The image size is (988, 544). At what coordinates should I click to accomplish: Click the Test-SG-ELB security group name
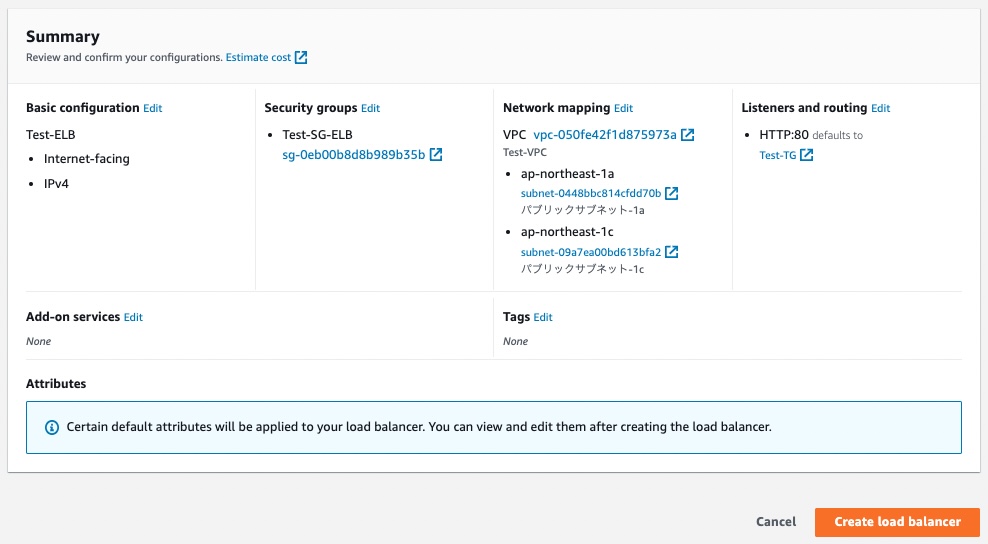coord(318,135)
